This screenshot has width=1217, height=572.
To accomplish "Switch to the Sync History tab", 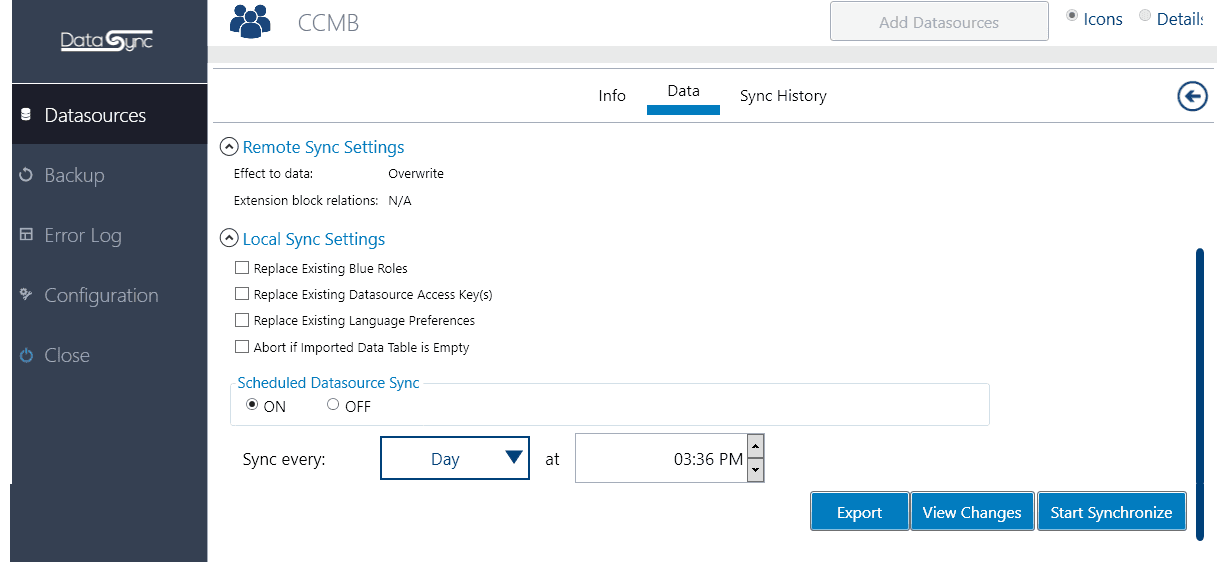I will (x=783, y=96).
